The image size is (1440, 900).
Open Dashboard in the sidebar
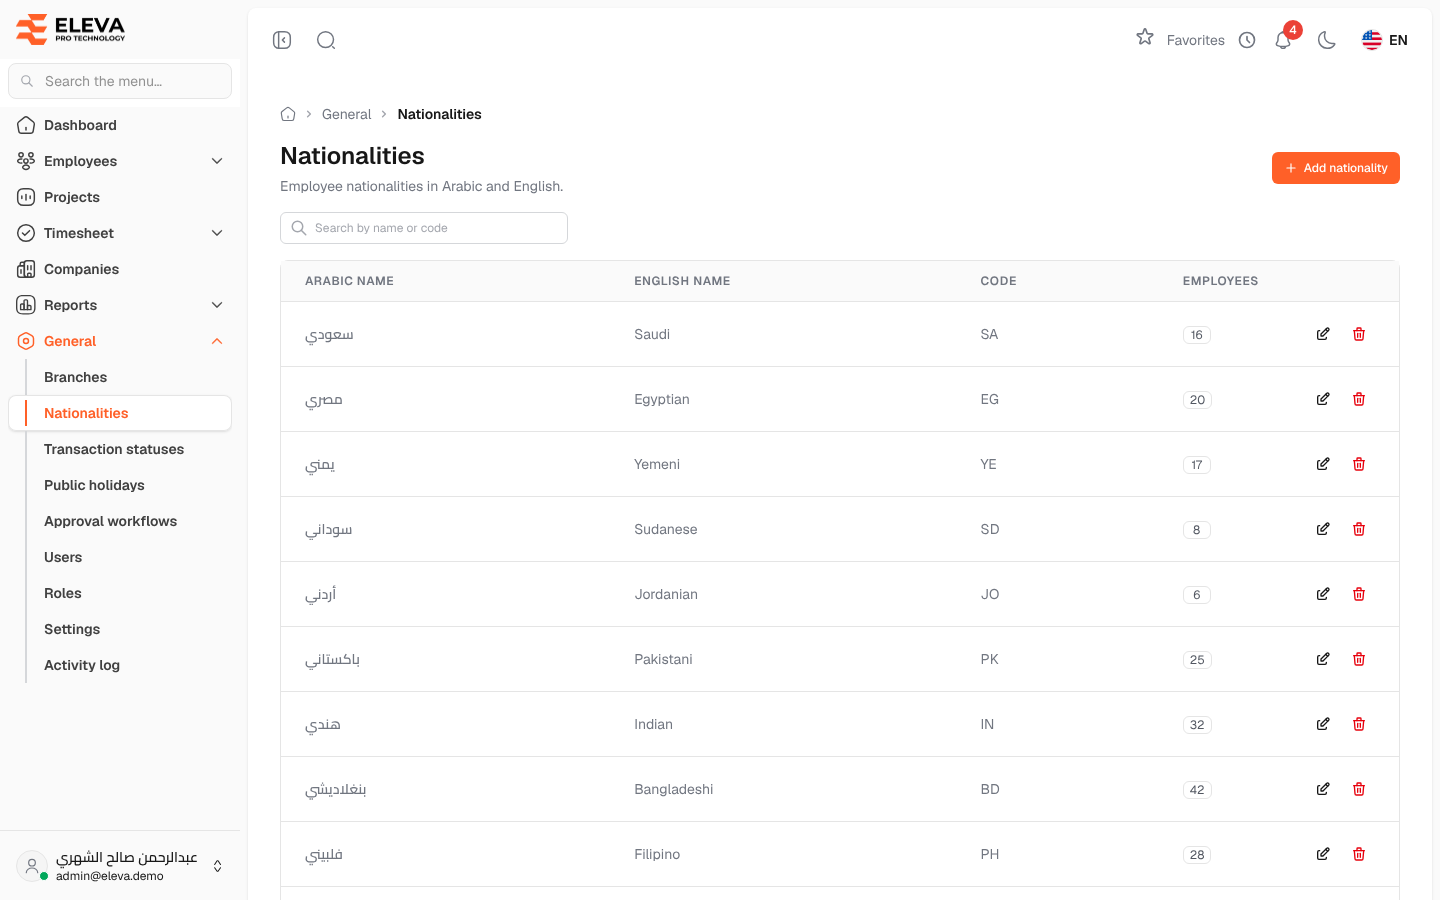[x=120, y=125]
